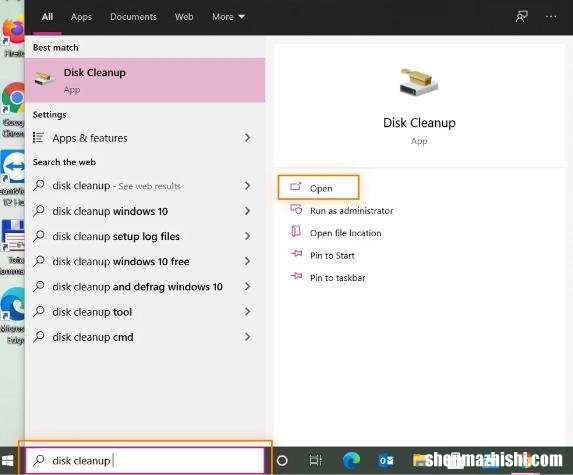Viewport: 573px width, 475px height.
Task: Open Apps & features settings result
Action: tap(145, 138)
